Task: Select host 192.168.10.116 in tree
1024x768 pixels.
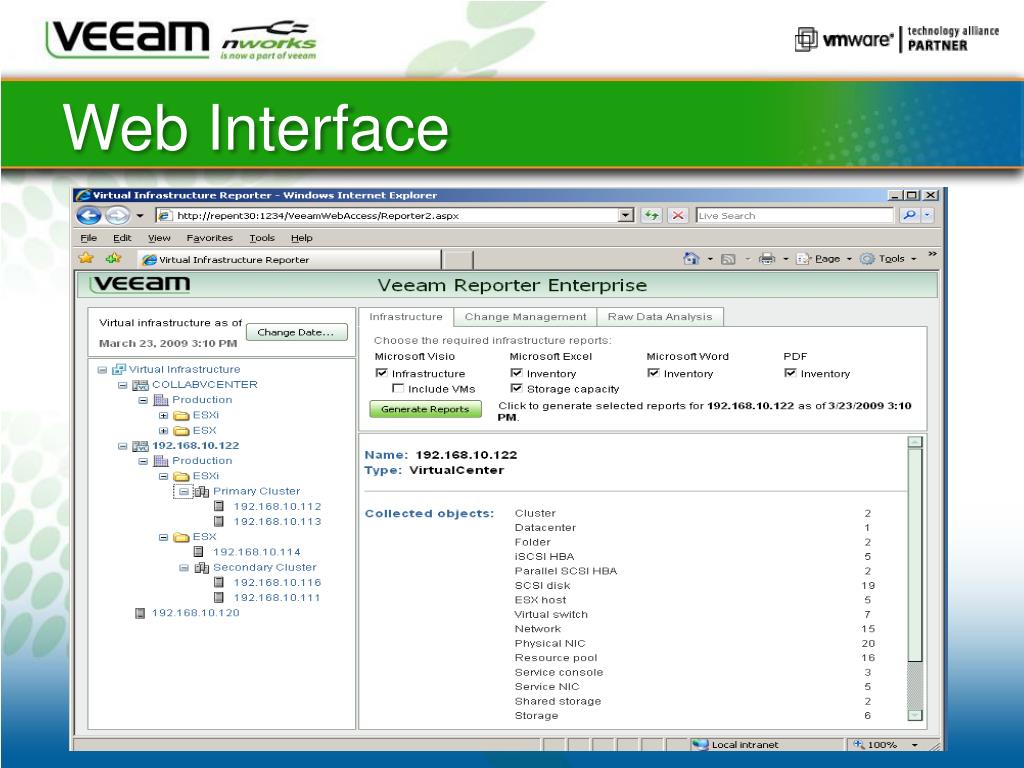Action: [x=278, y=583]
